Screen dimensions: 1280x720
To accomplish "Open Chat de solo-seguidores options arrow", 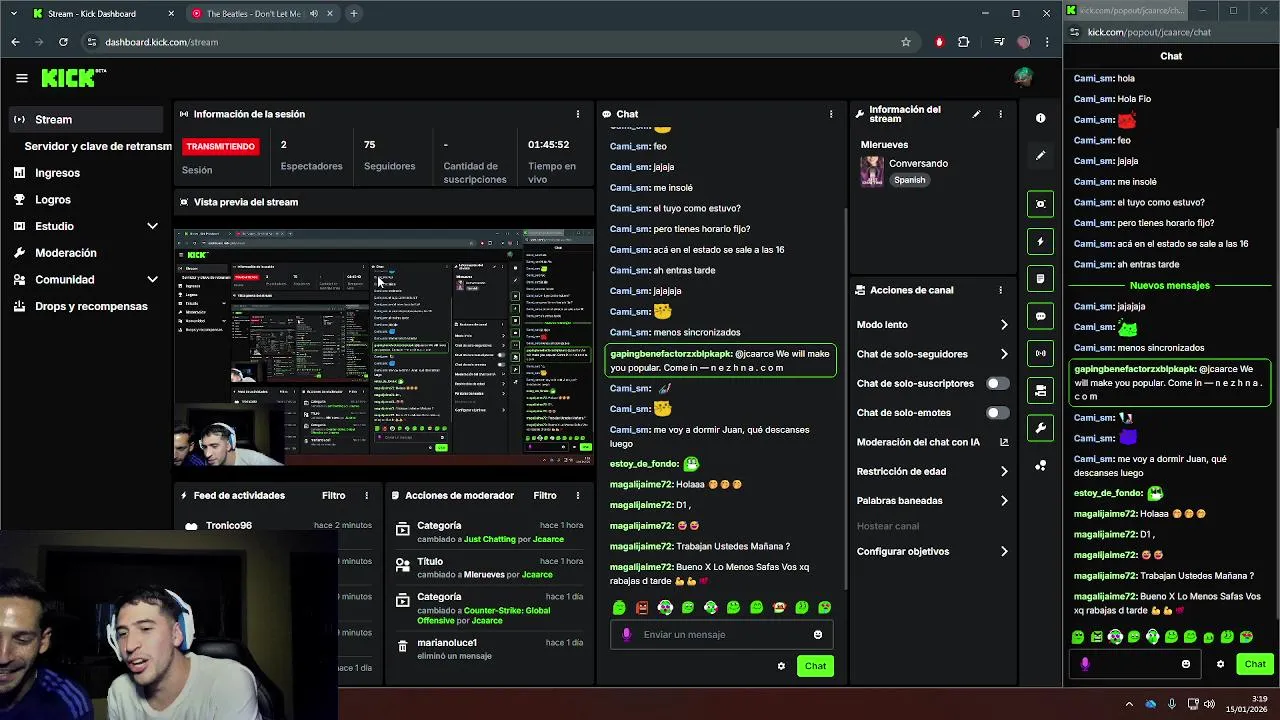I will [x=1004, y=354].
